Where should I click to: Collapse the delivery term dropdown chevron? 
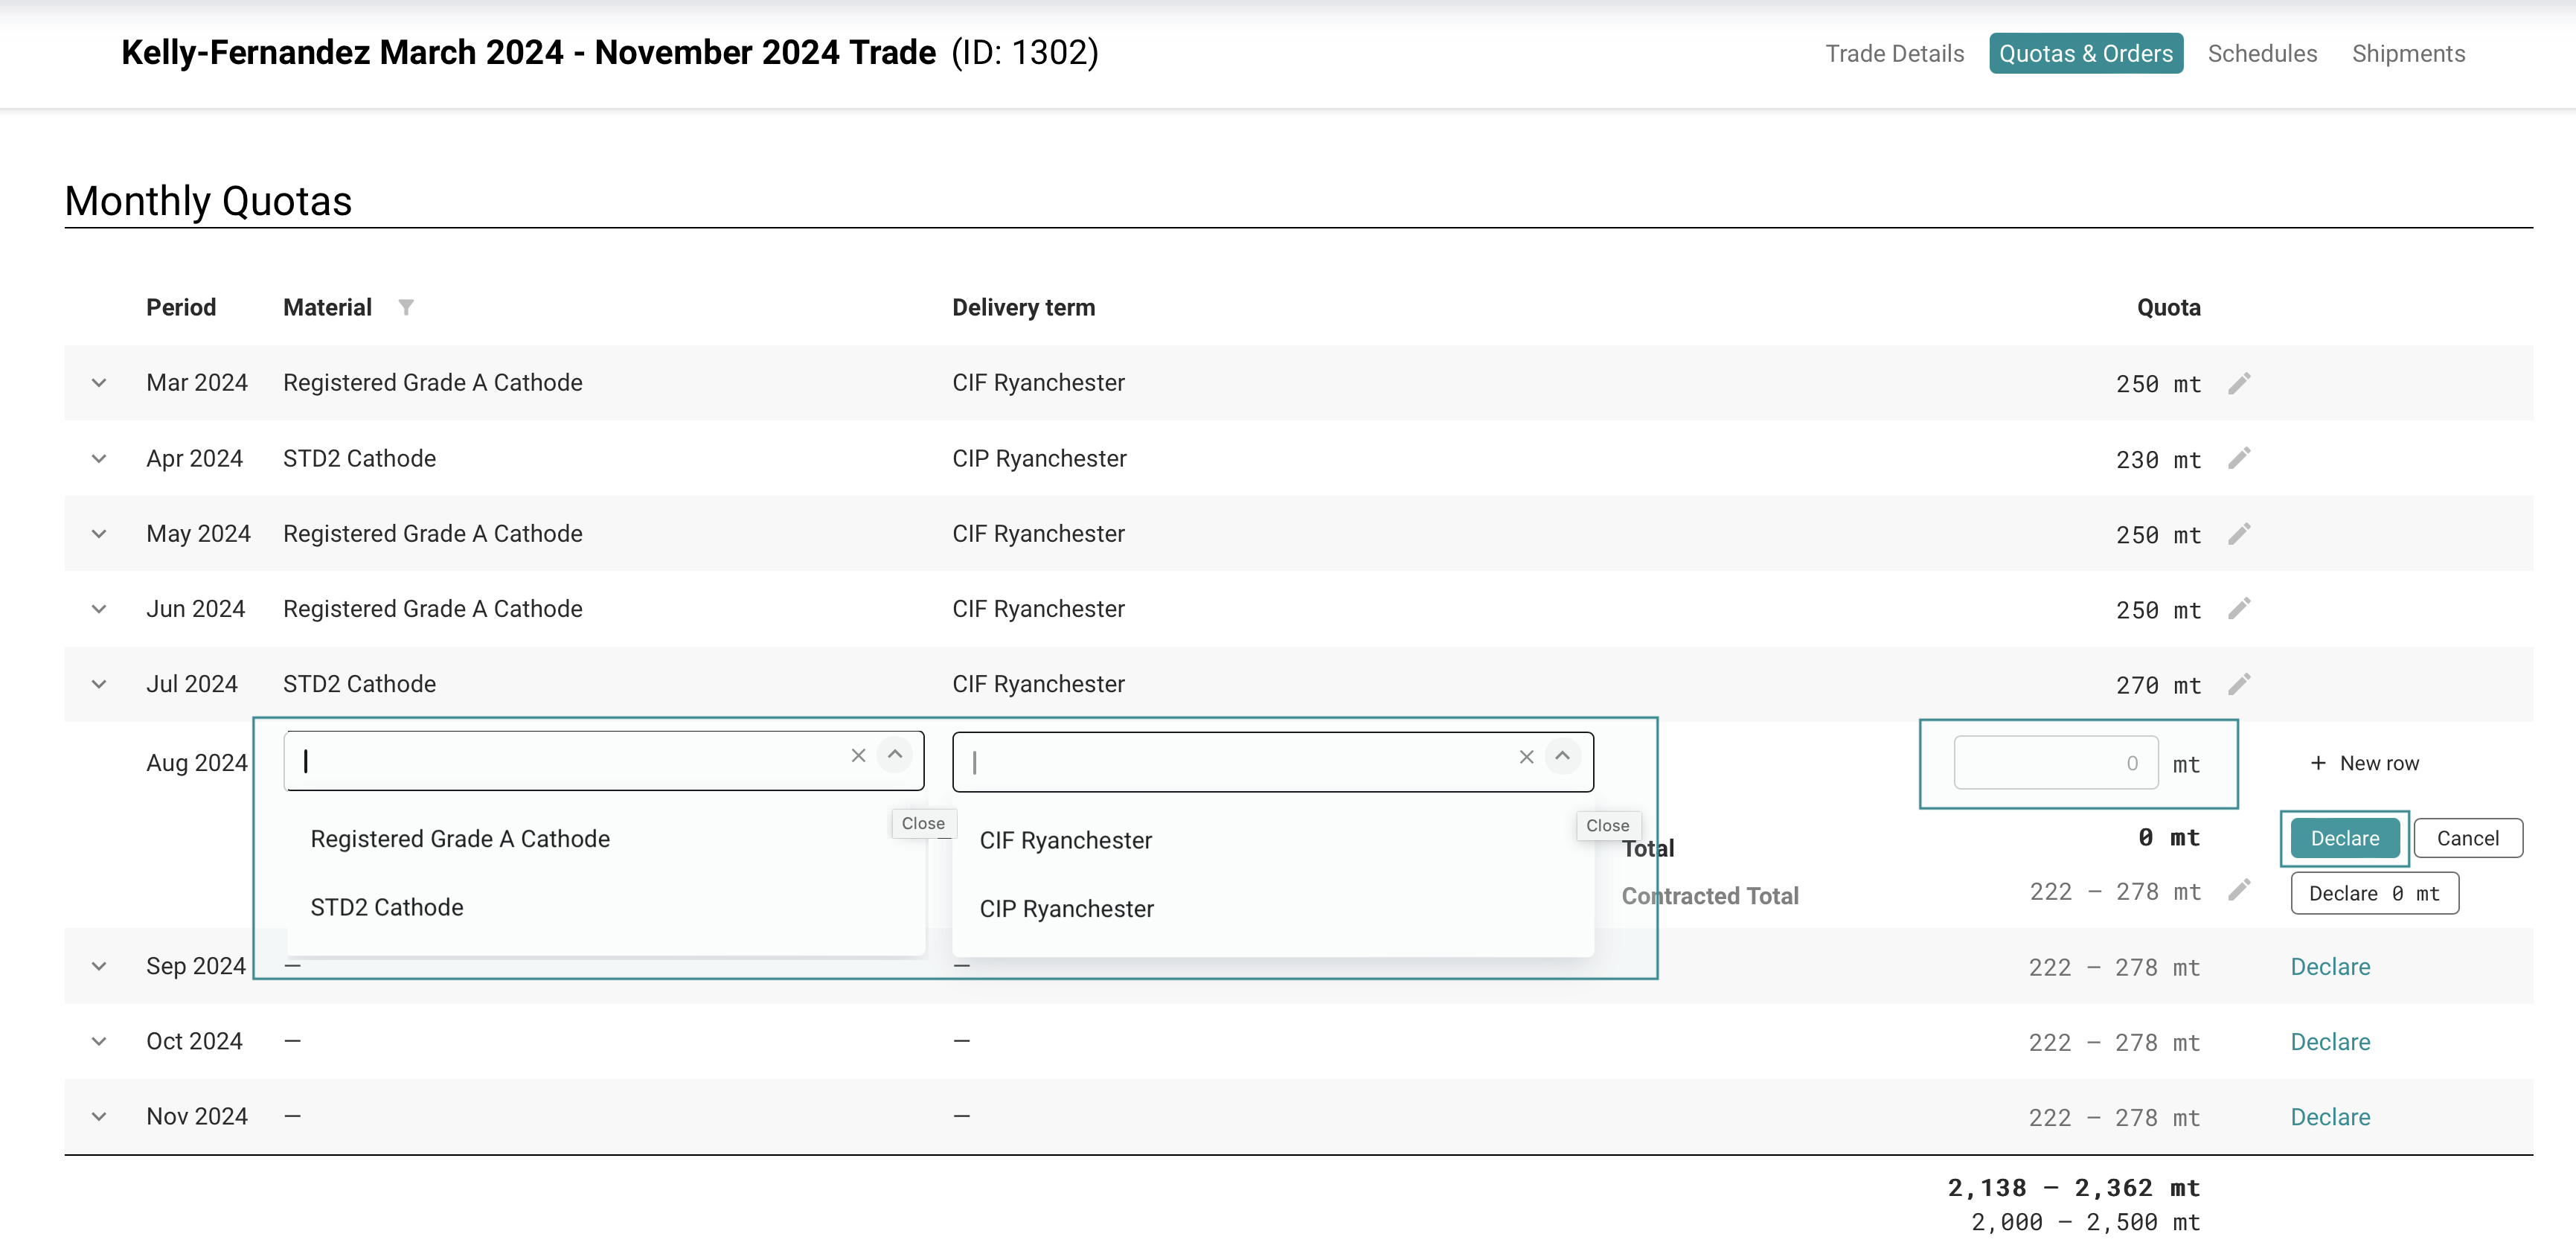[x=1562, y=756]
